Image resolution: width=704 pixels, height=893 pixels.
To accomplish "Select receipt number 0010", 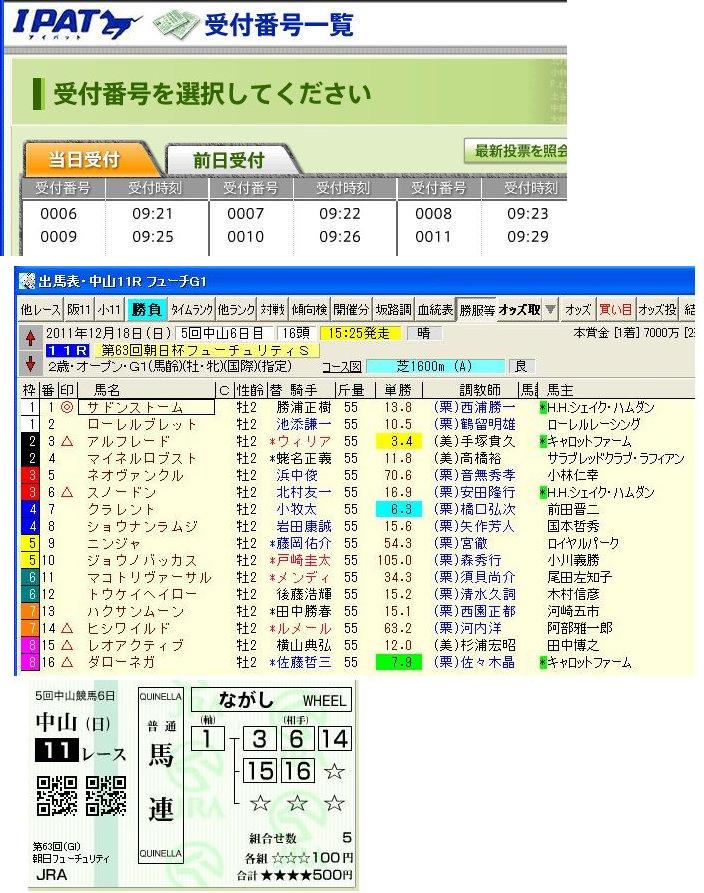I will [x=245, y=236].
